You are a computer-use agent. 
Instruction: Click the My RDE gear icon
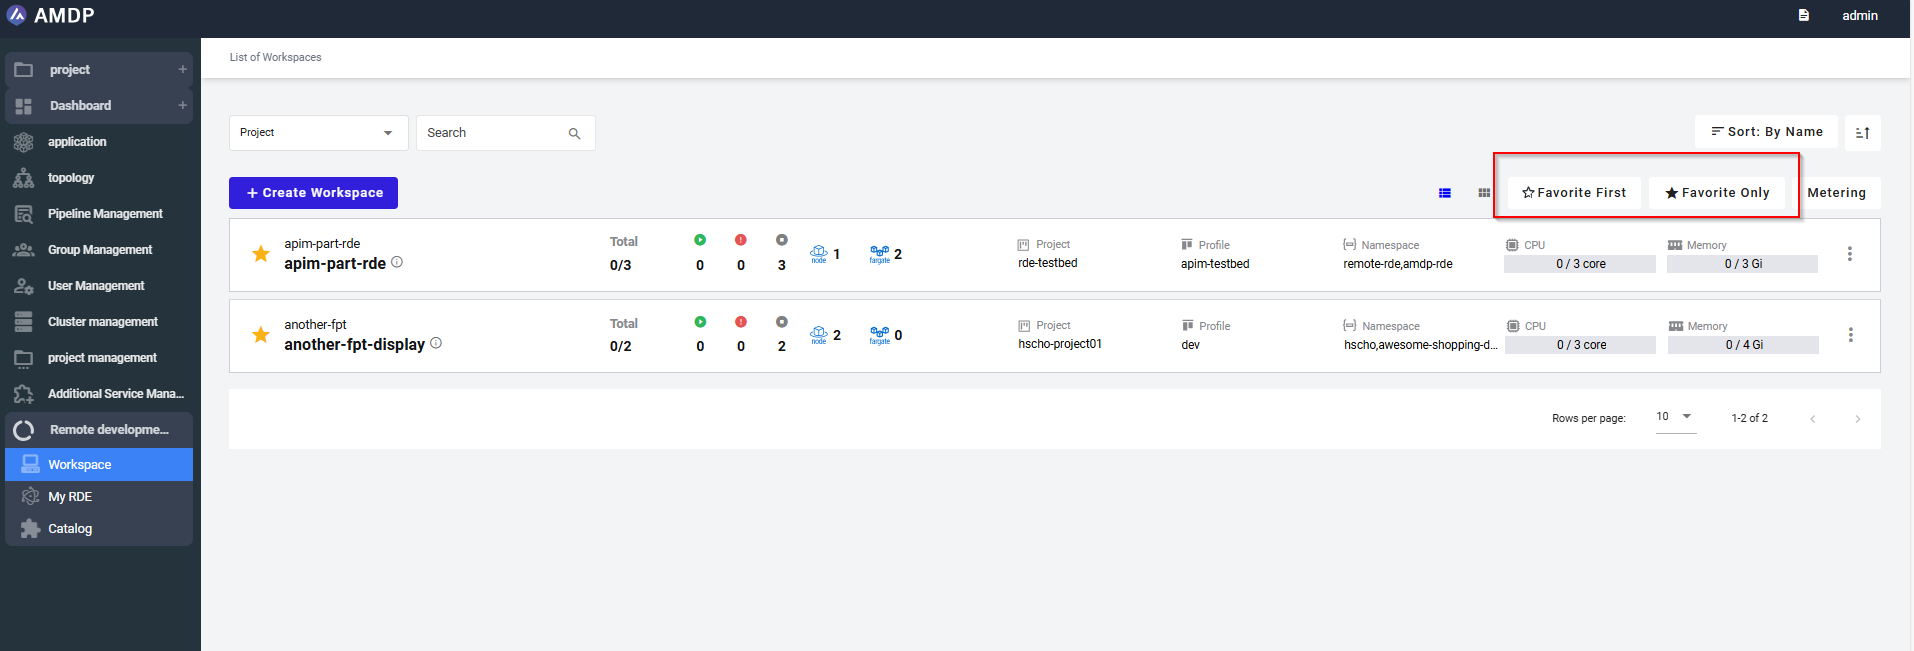(x=30, y=497)
